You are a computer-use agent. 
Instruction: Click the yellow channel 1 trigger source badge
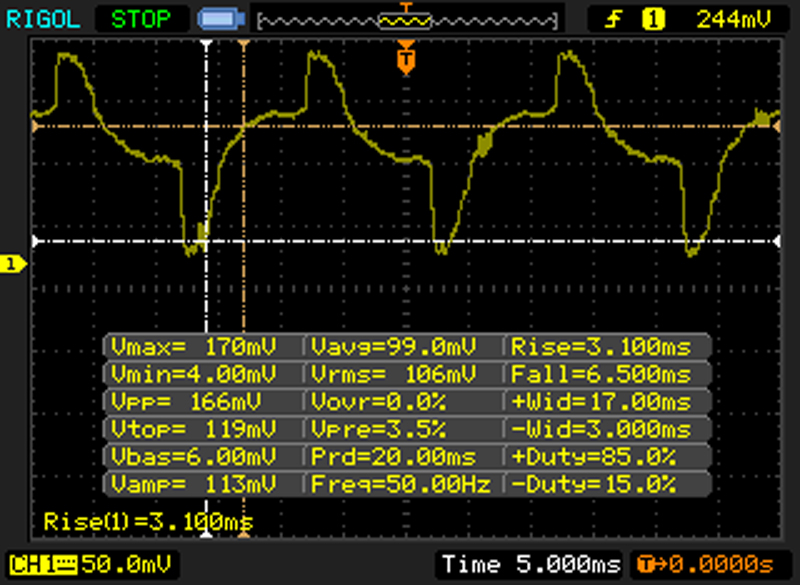654,20
